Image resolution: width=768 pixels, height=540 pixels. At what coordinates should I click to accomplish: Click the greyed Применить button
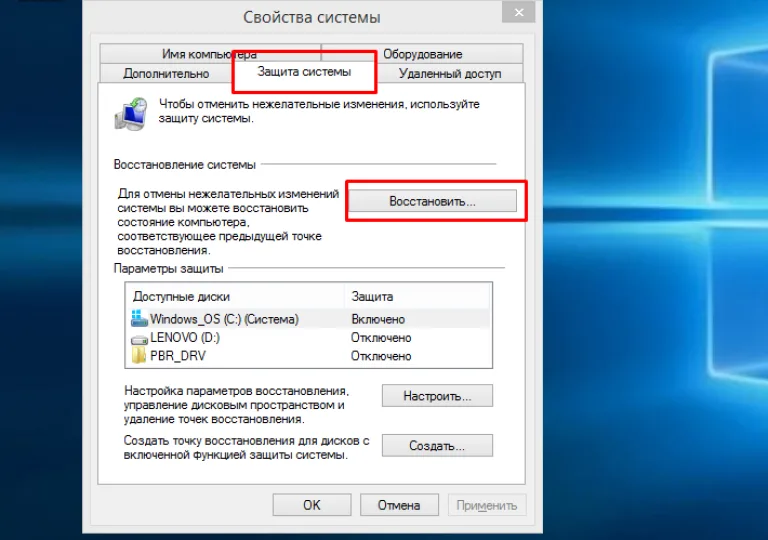point(487,505)
